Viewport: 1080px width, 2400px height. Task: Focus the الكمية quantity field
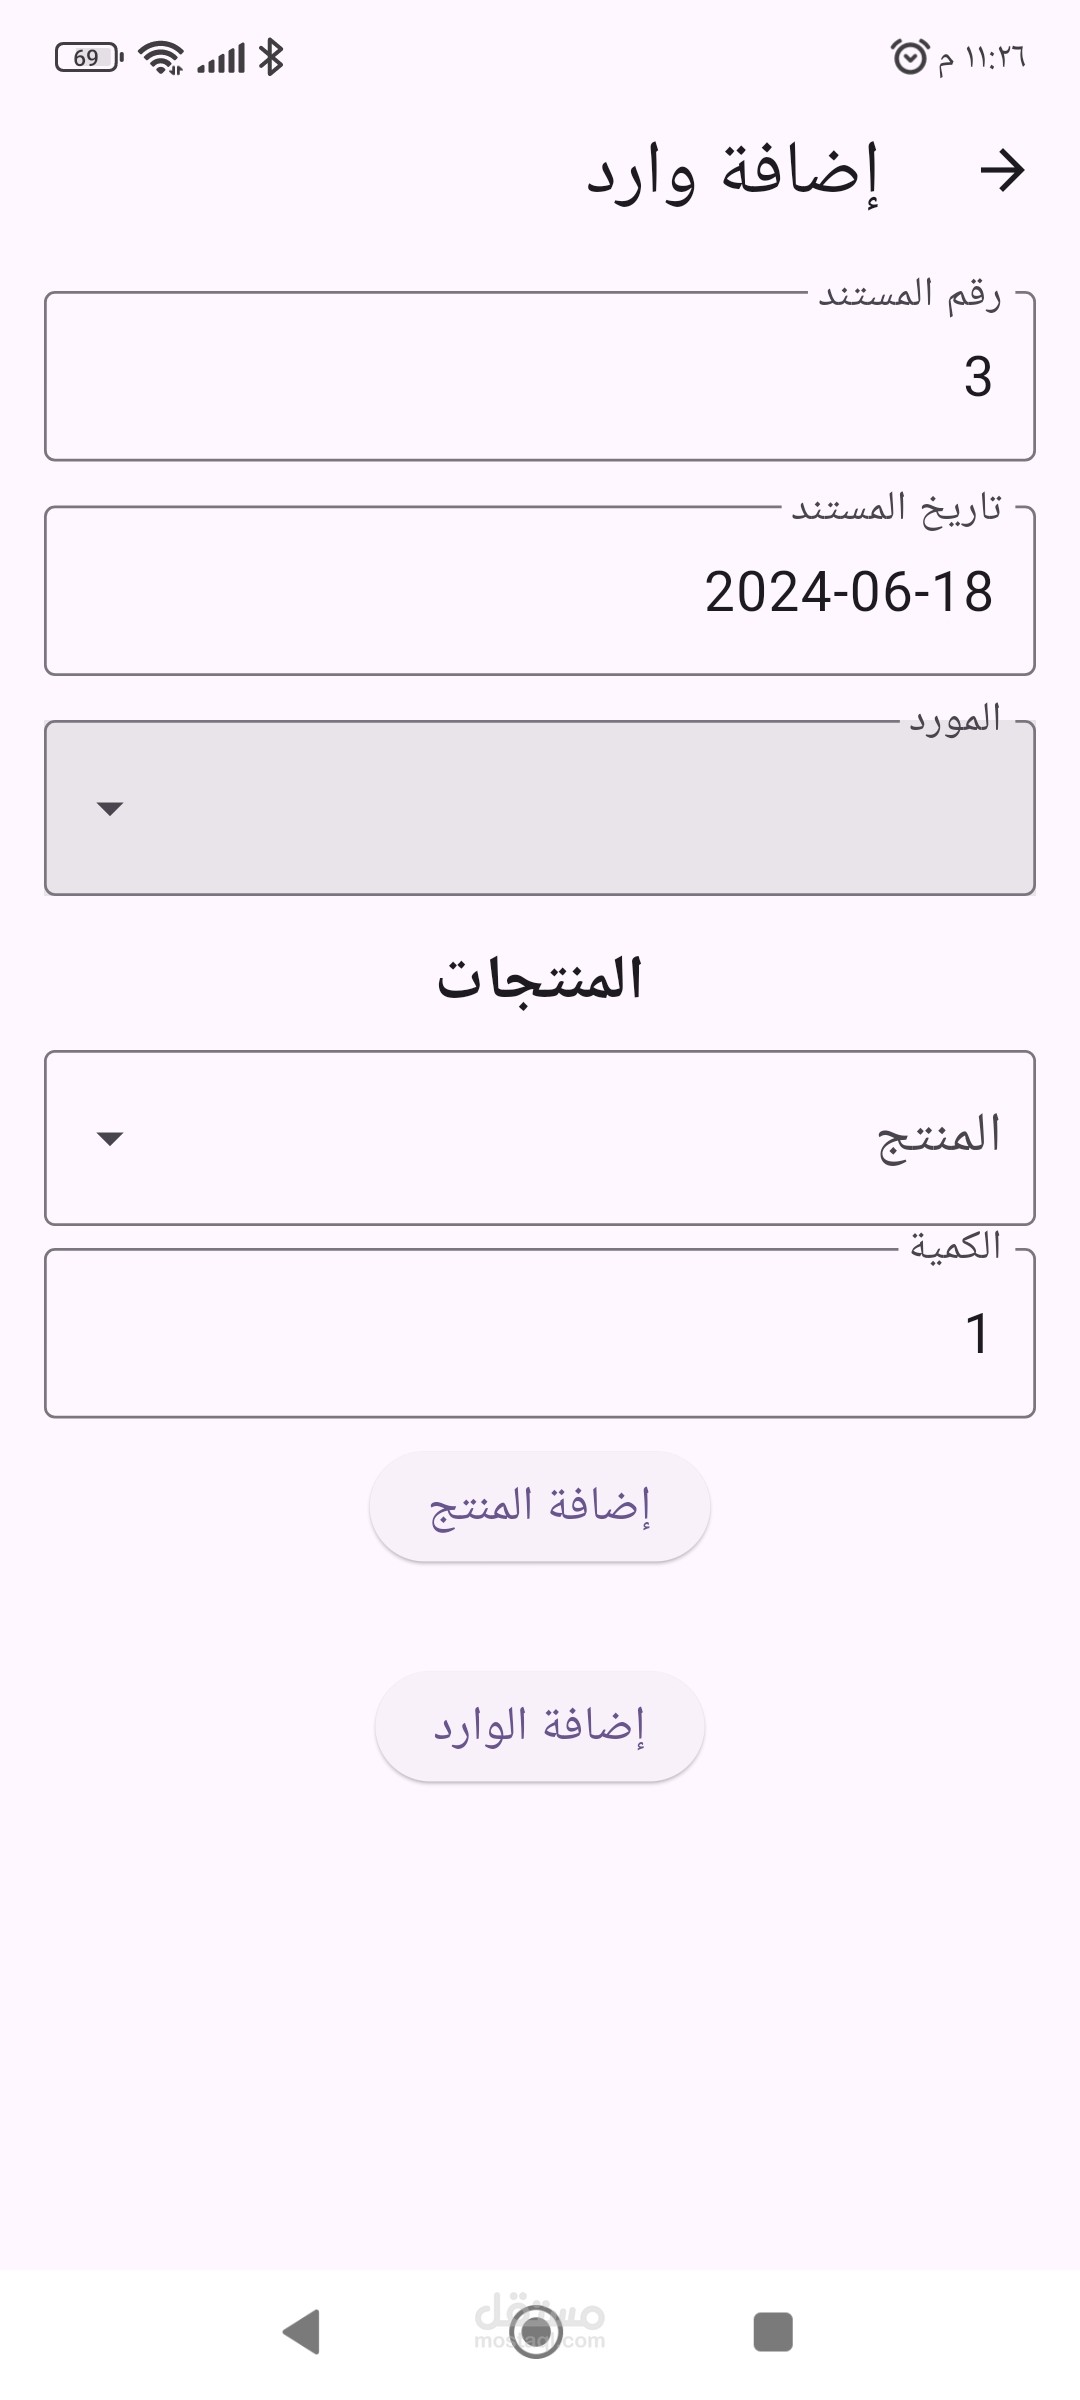click(x=540, y=1333)
